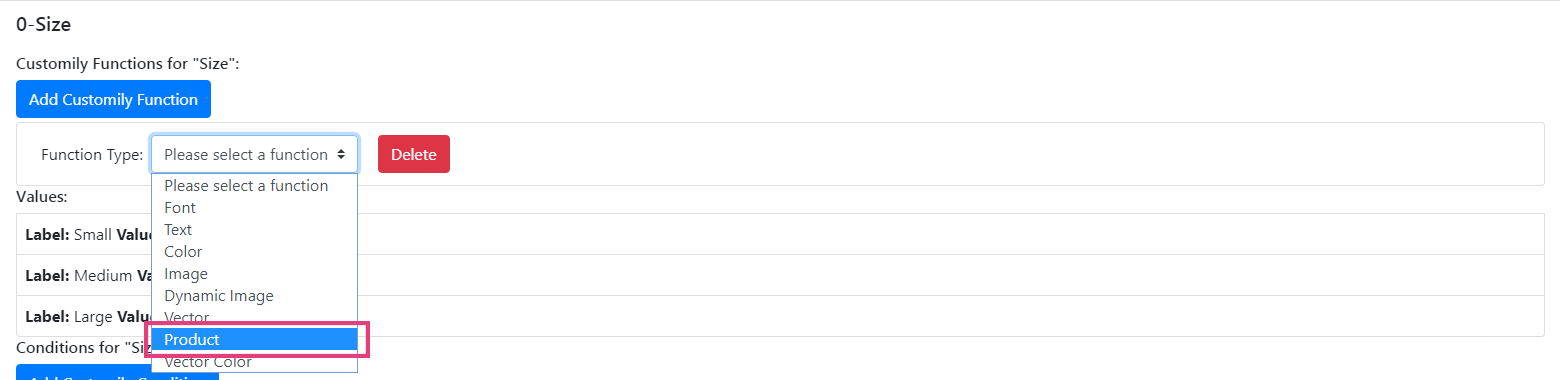Click the Customily Functions for "Size" text
This screenshot has height=380, width=1560.
coord(128,64)
